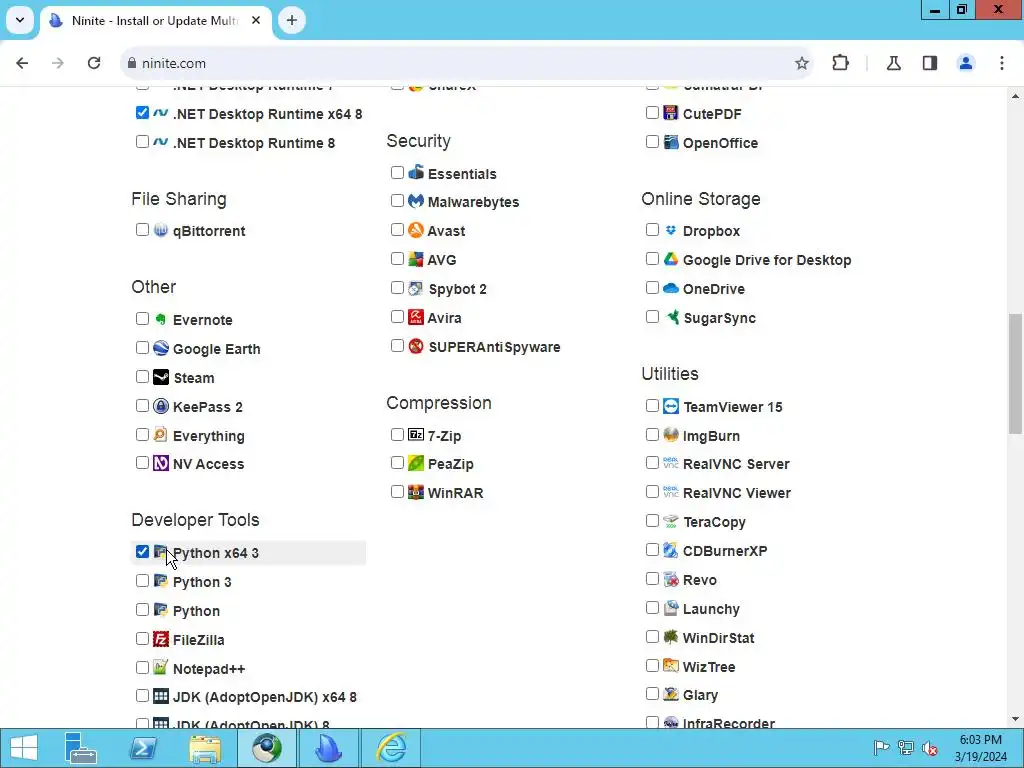1024x768 pixels.
Task: Click the KeePass 2 lock icon
Action: click(161, 406)
